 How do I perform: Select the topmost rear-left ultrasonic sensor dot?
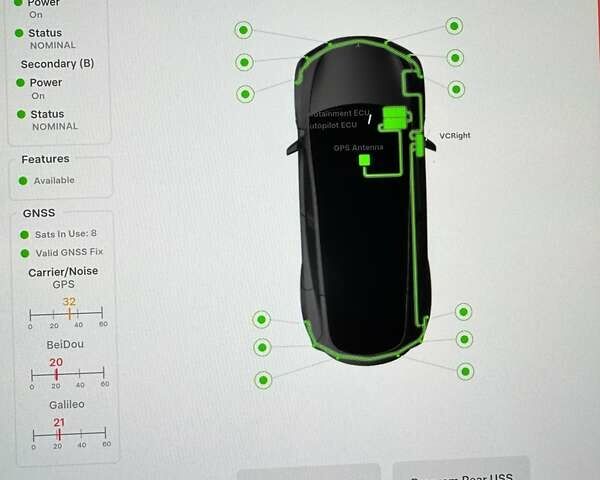coord(262,319)
